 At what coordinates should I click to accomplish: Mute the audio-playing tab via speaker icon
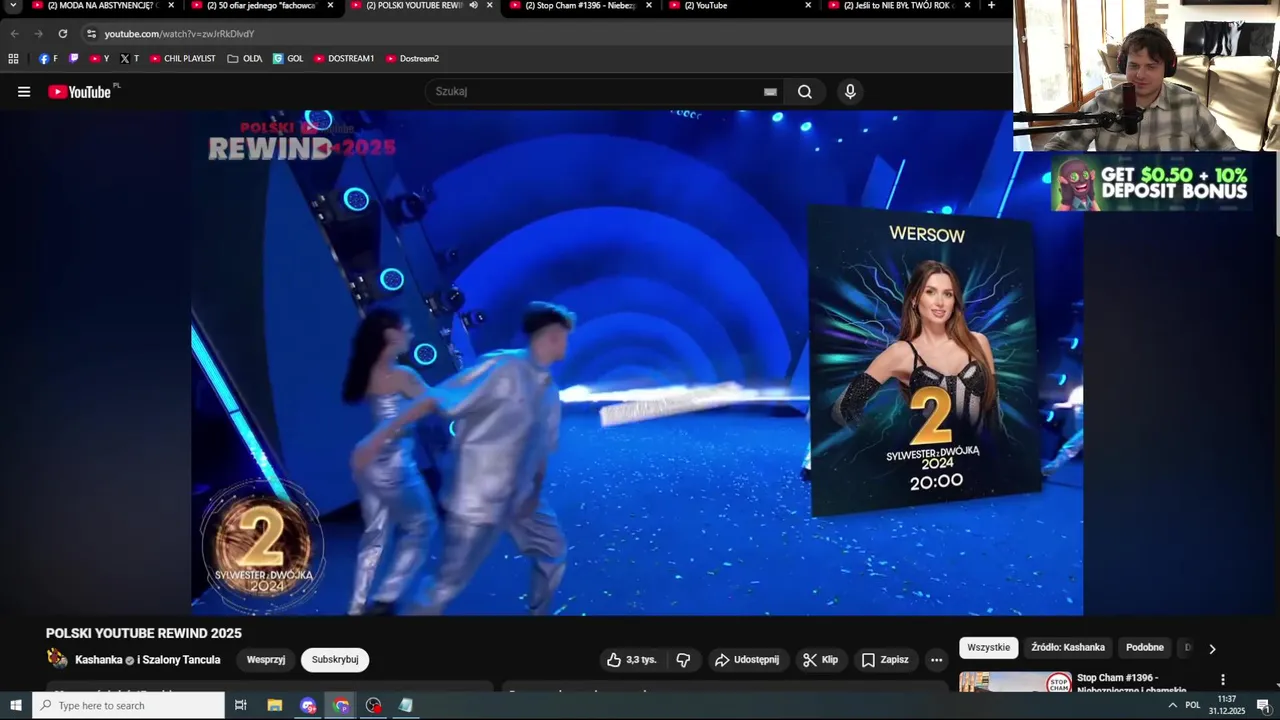474,6
